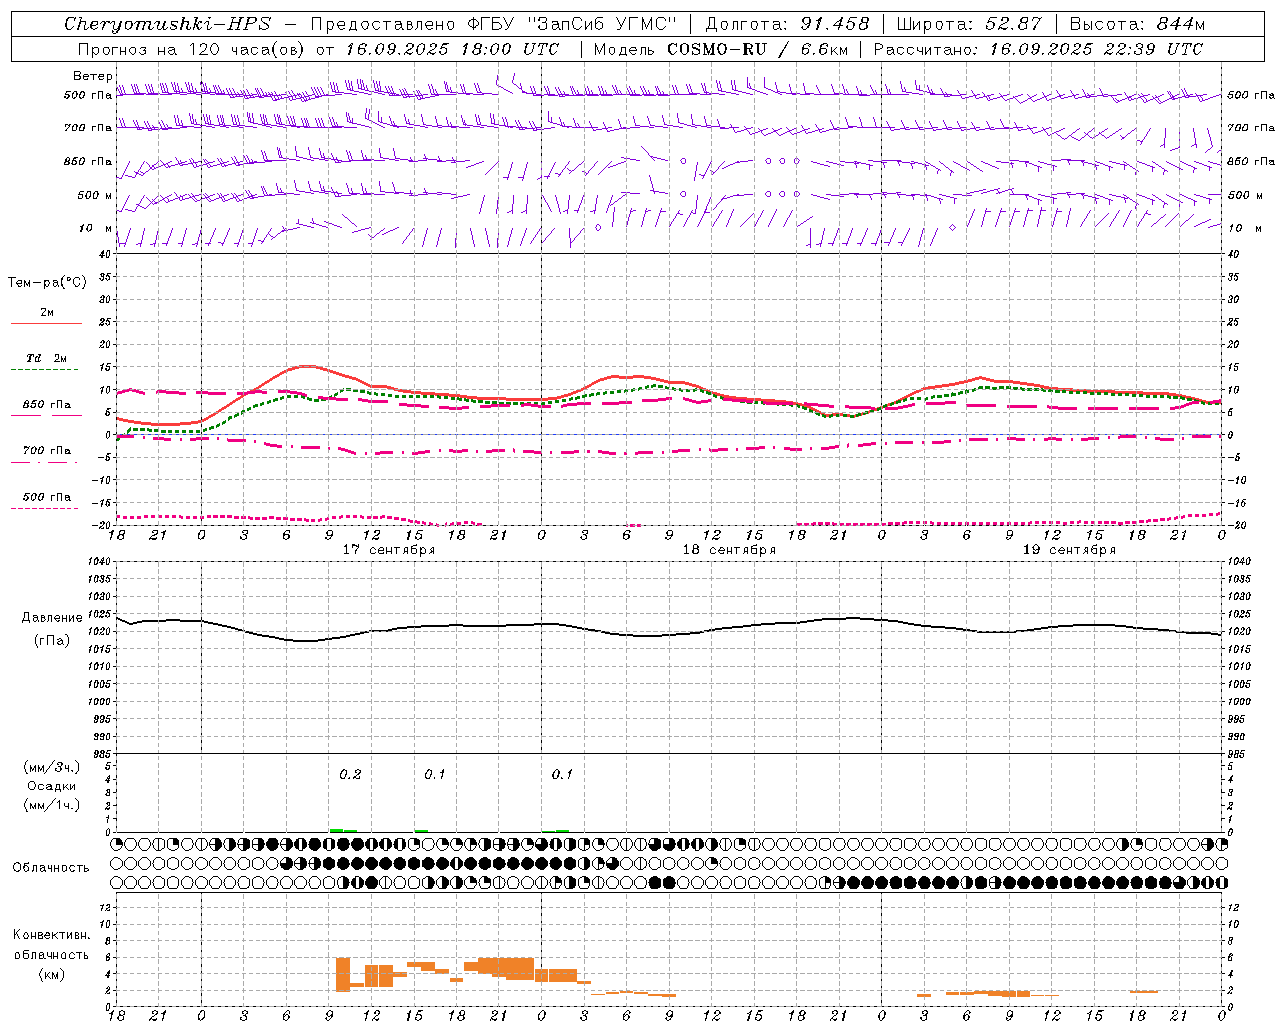
Task: Select the Тем-ра(°C) axis label
Action: 47,283
